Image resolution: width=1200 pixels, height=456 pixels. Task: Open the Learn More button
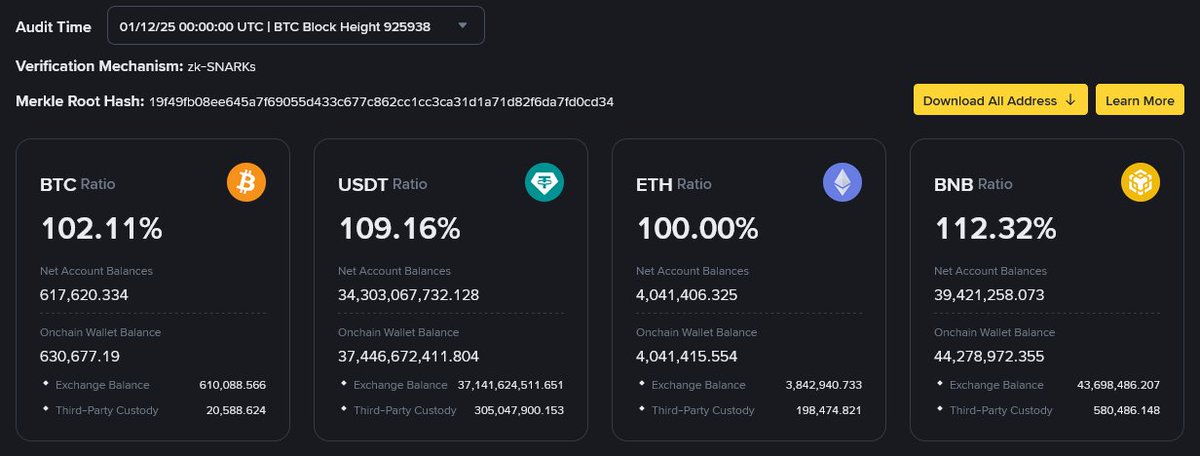pos(1140,101)
